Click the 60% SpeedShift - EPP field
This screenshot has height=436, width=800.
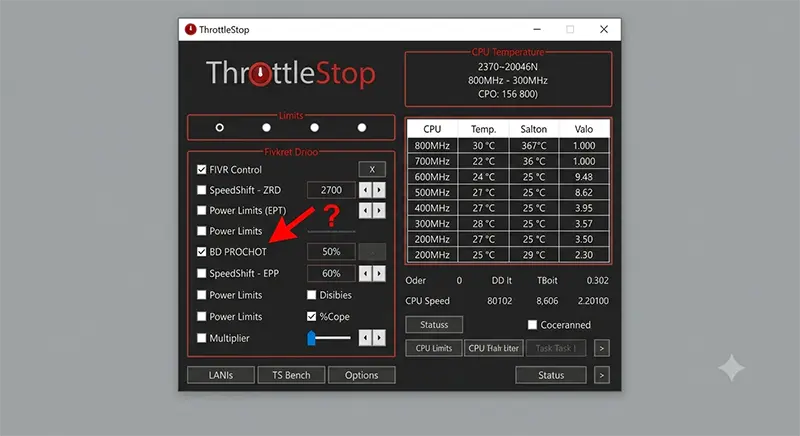pyautogui.click(x=331, y=273)
